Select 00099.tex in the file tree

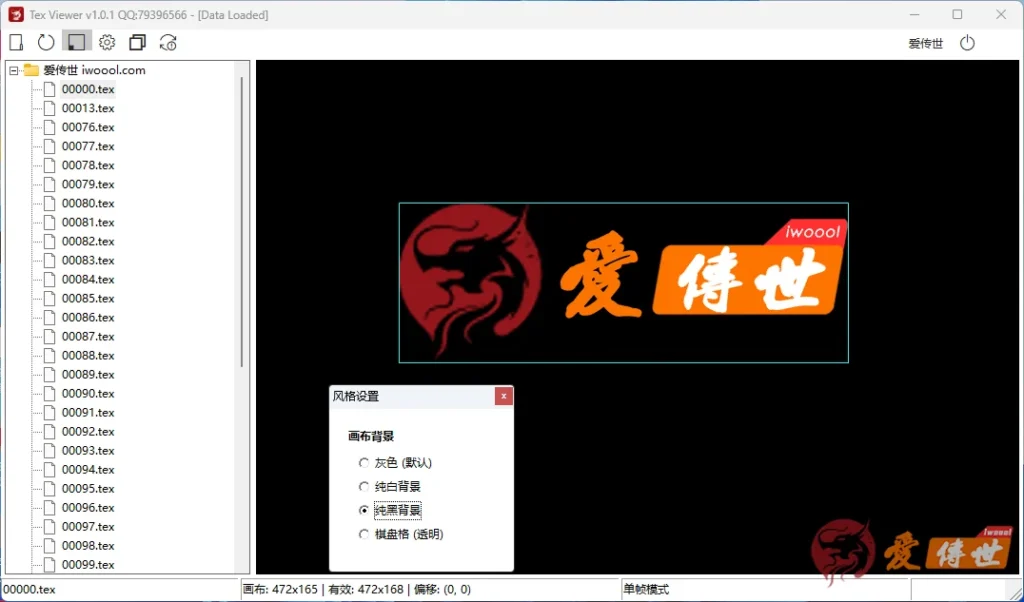pos(88,564)
